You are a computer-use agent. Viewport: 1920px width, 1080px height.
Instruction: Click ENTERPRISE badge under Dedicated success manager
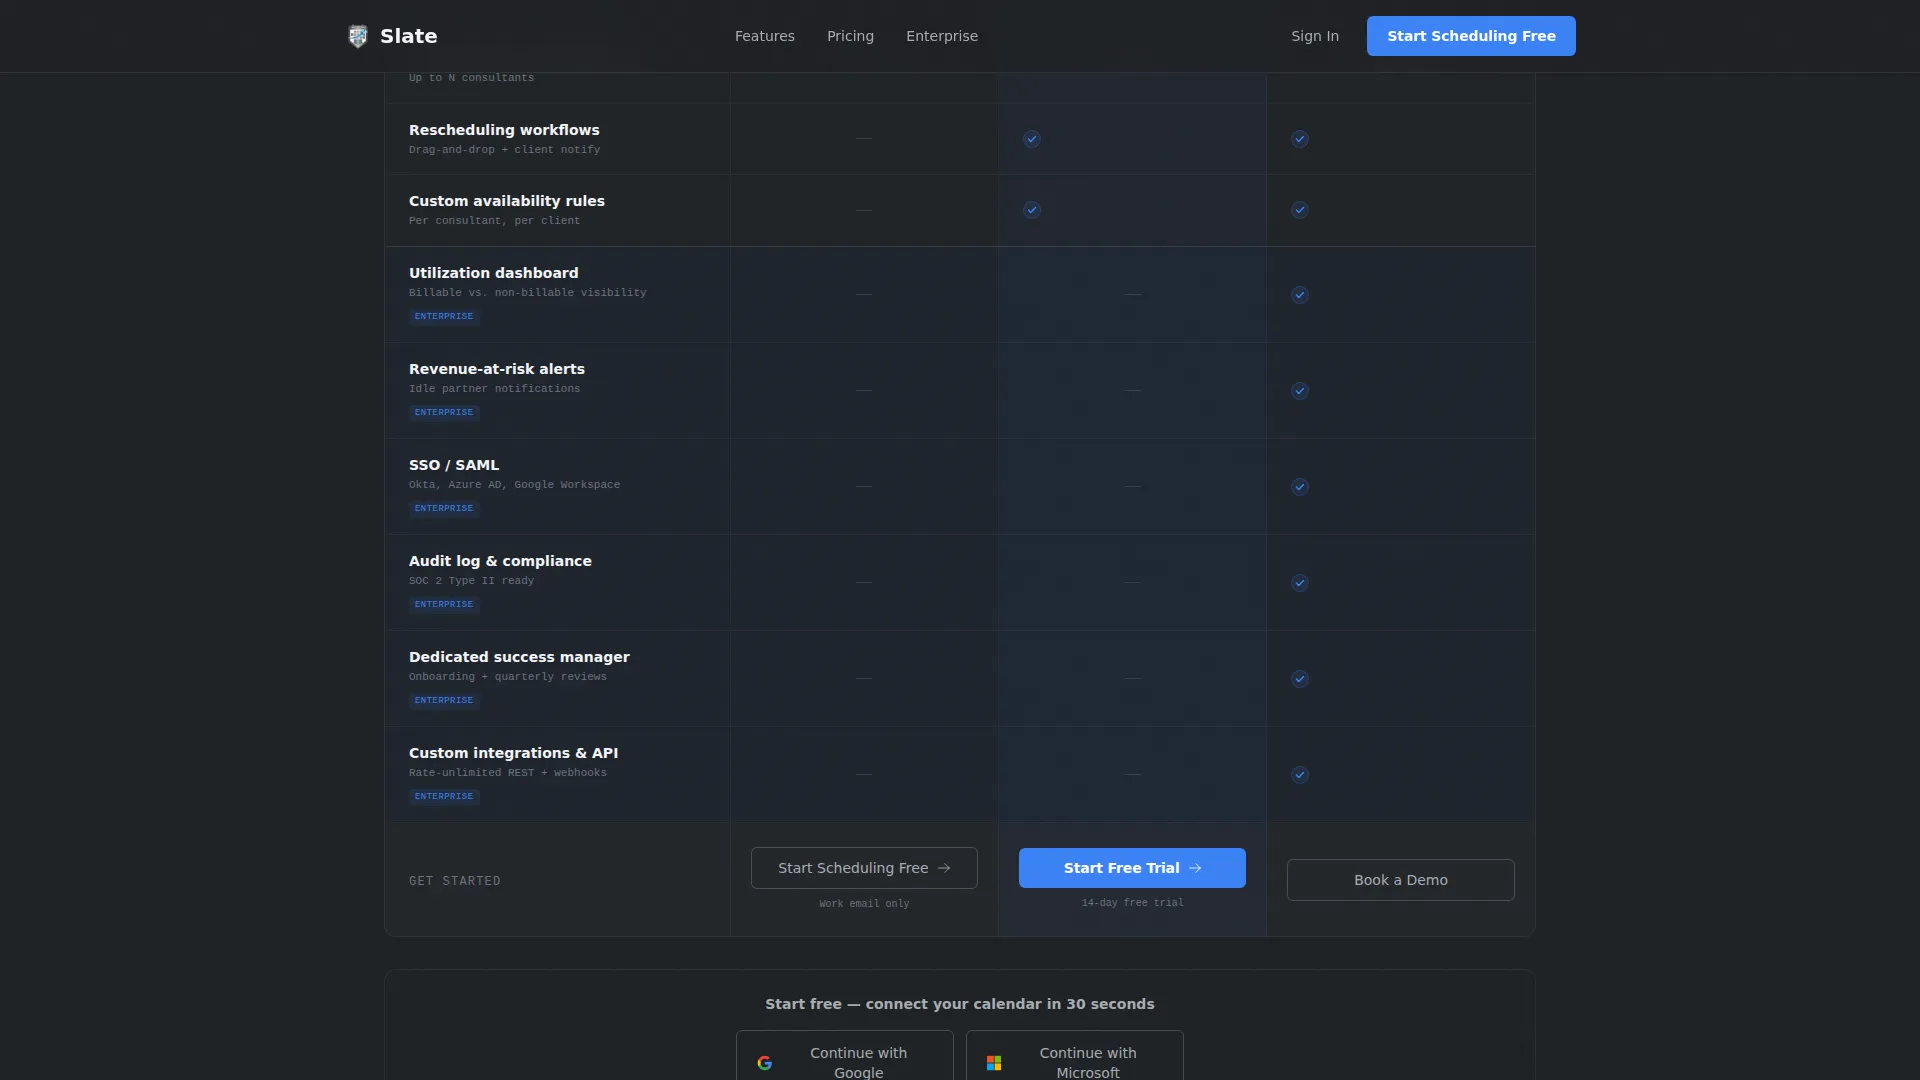[x=444, y=701]
